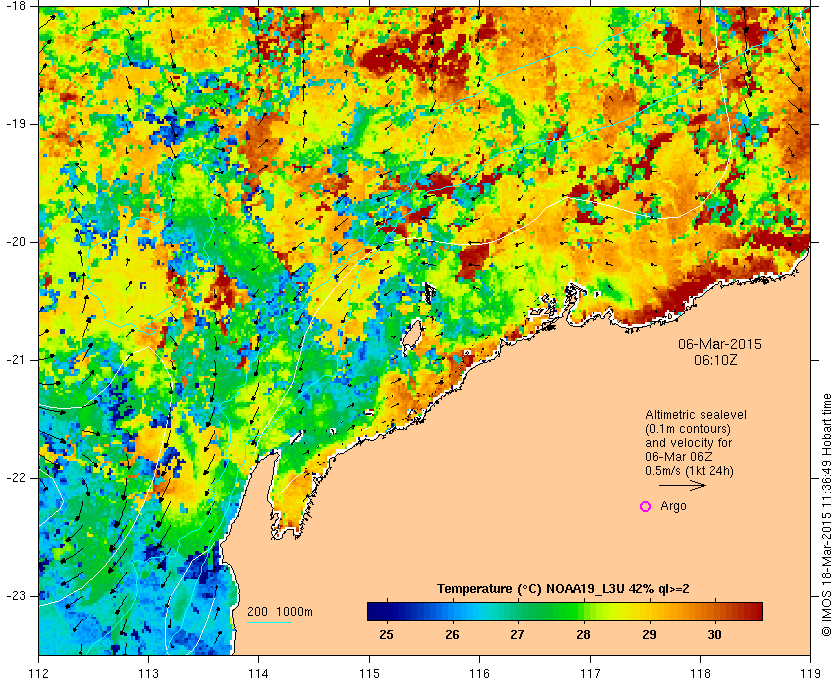Click the date label 06-Mar-2015

point(719,344)
